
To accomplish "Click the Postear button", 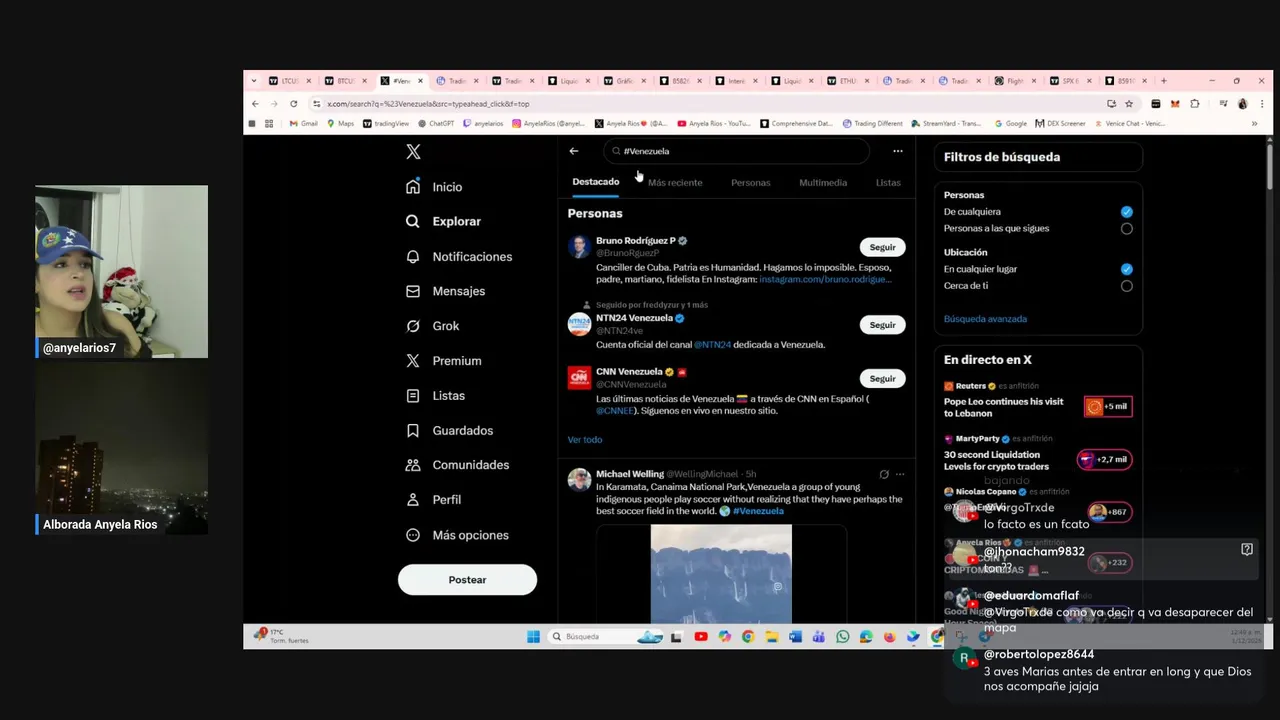I will (x=467, y=580).
